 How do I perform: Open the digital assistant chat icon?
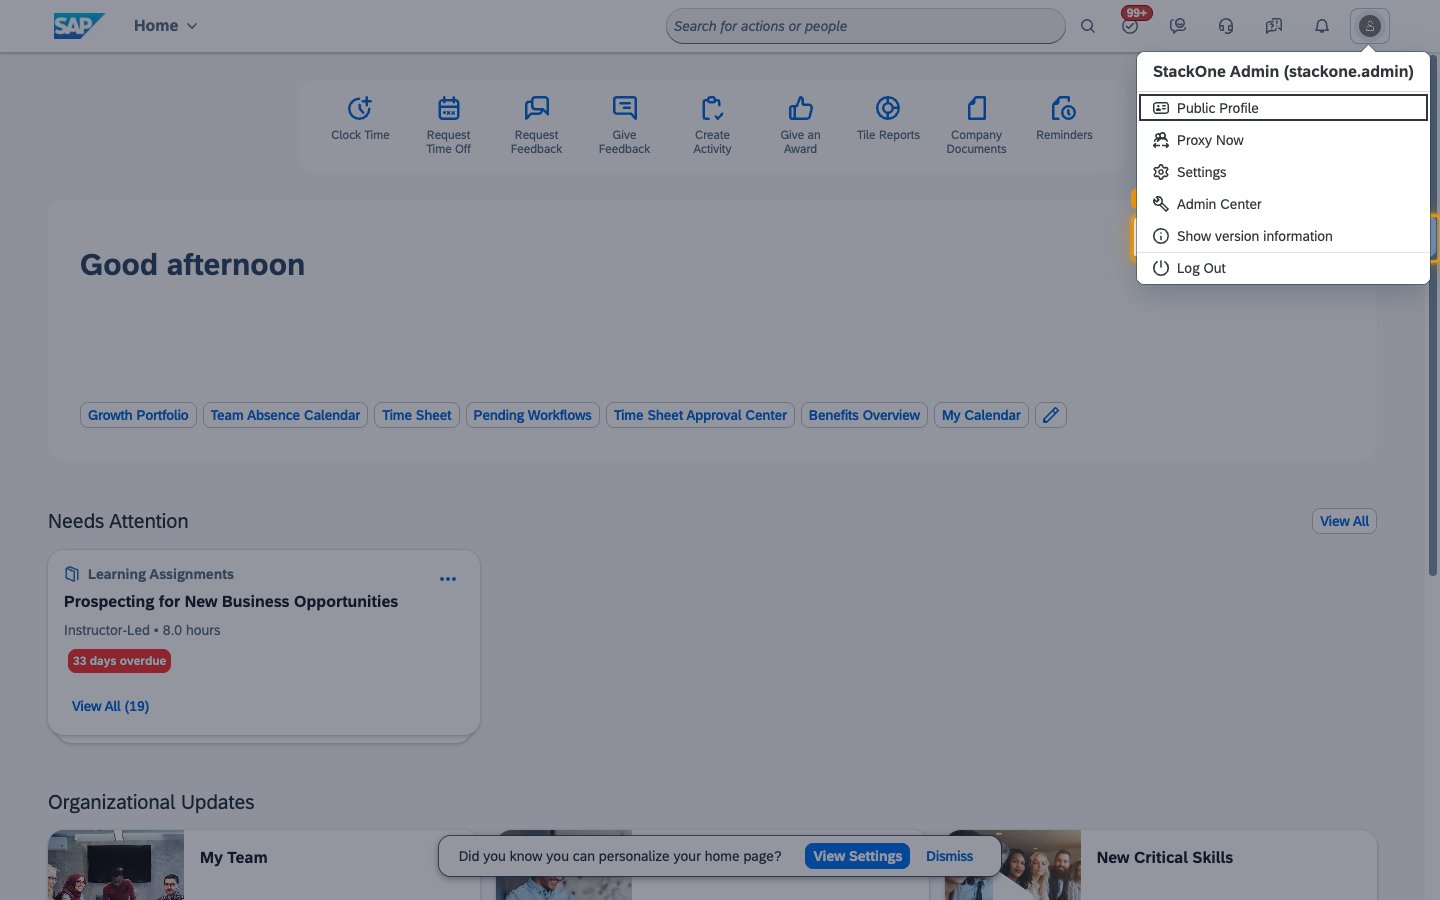pos(1178,26)
